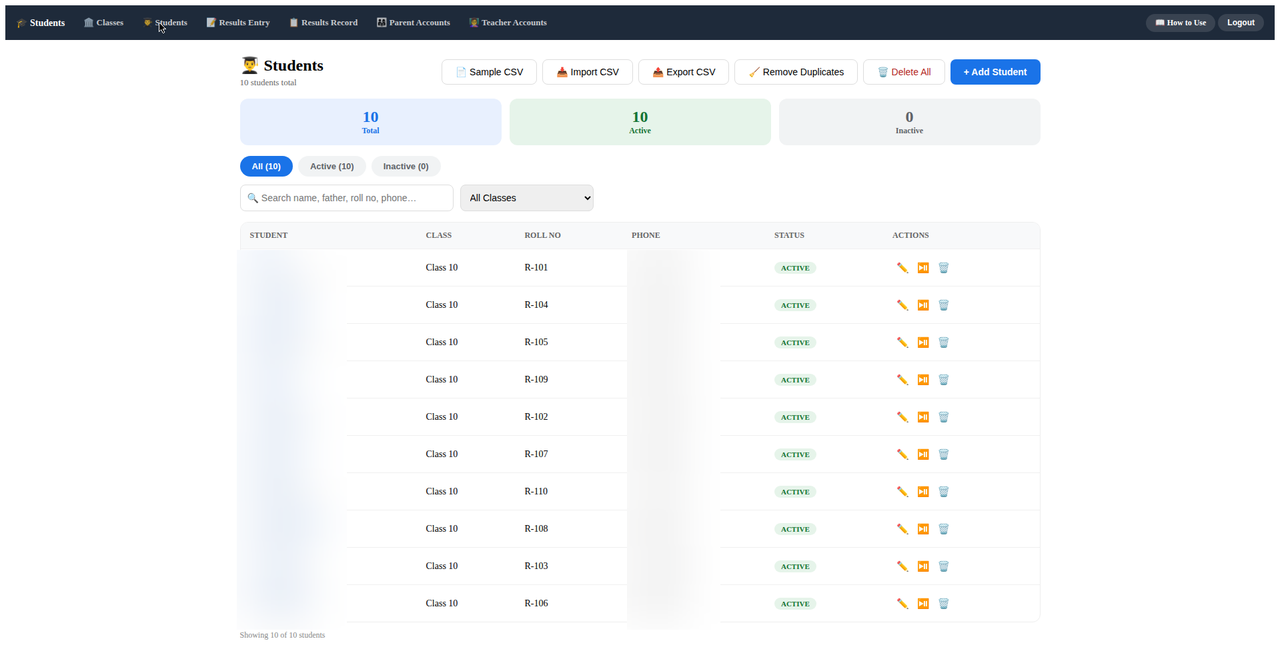Delete the R-106 student row
The width and height of the screenshot is (1280, 665).
(x=943, y=604)
